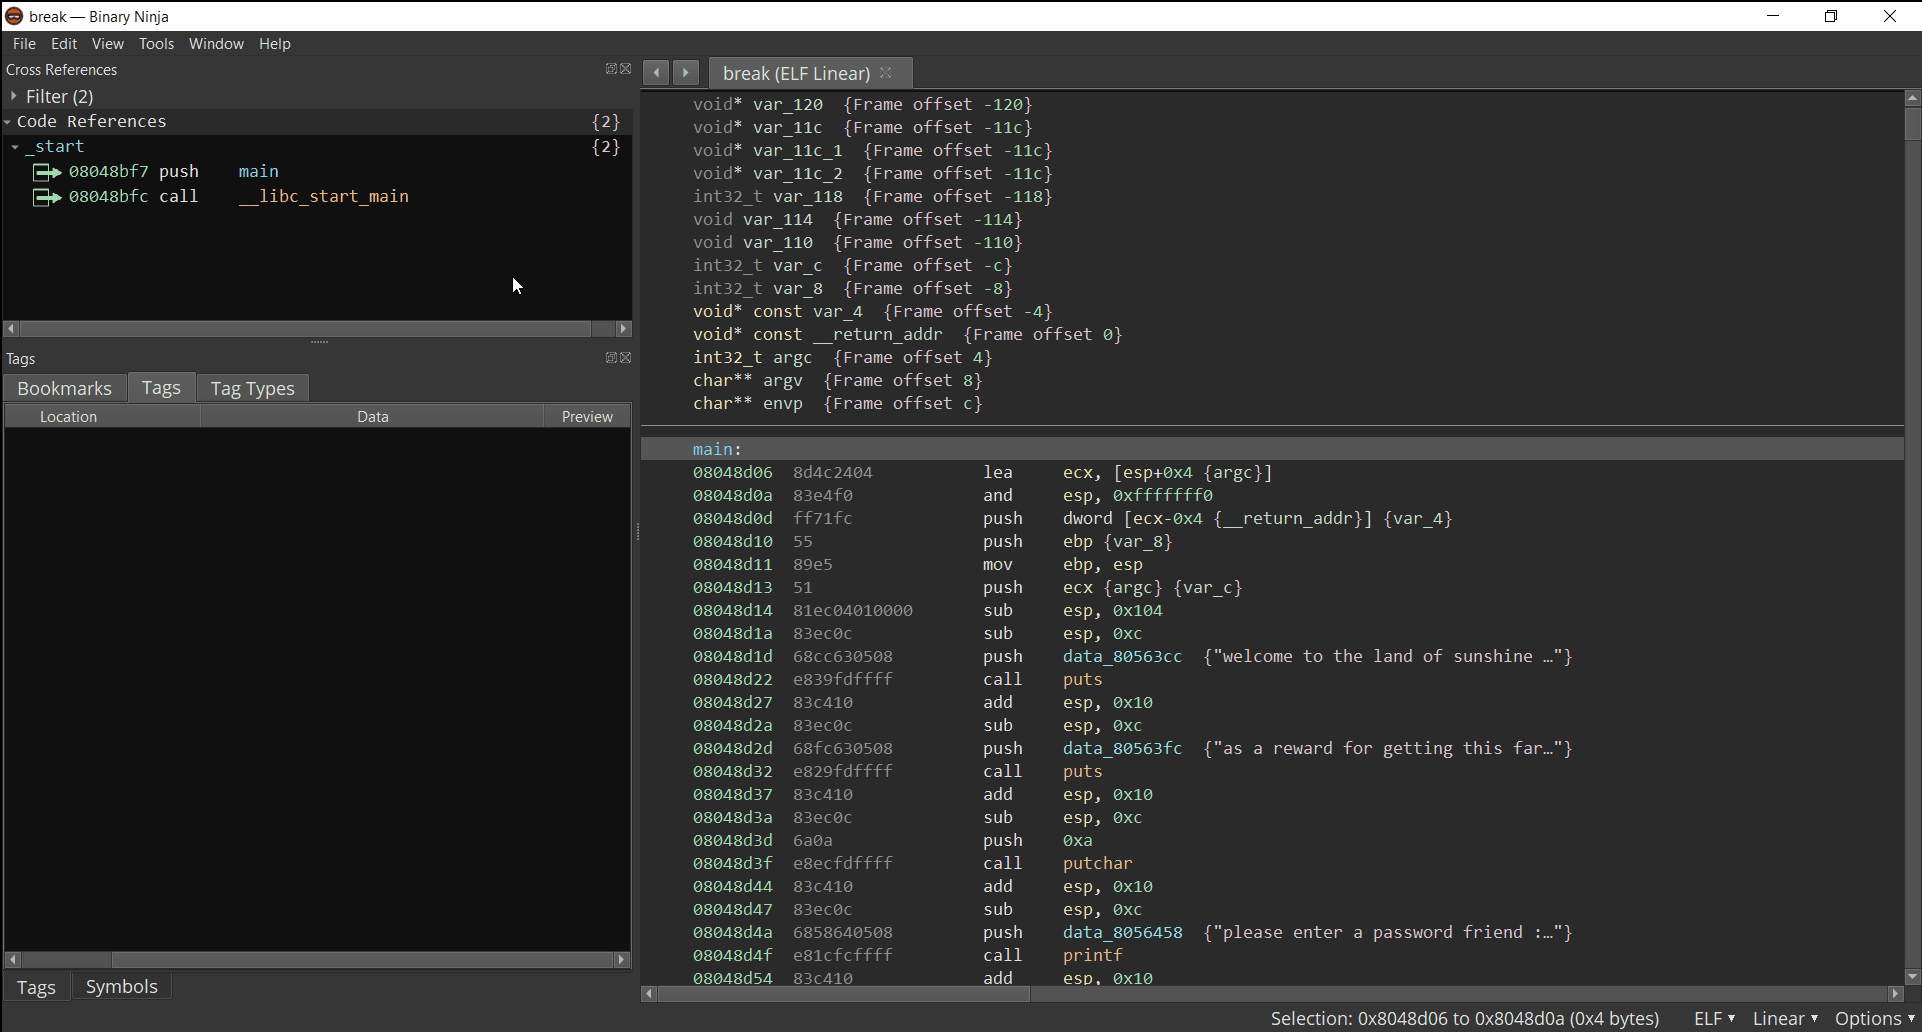Open the Edit menu
The image size is (1922, 1032).
coord(64,44)
